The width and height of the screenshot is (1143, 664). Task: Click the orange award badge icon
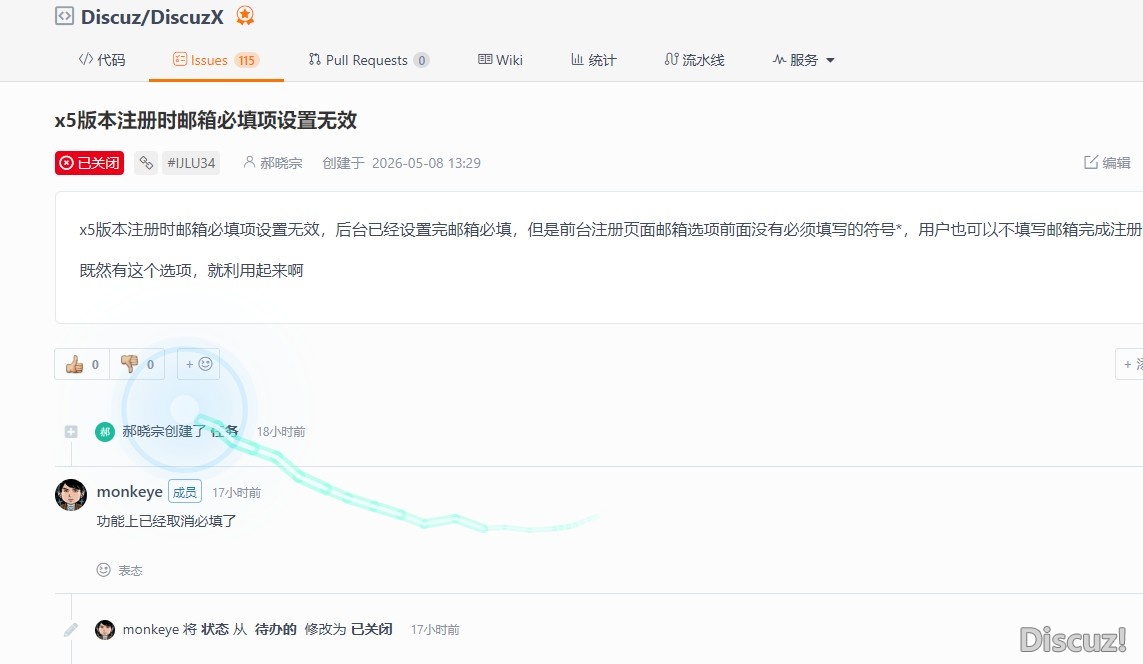pyautogui.click(x=245, y=15)
